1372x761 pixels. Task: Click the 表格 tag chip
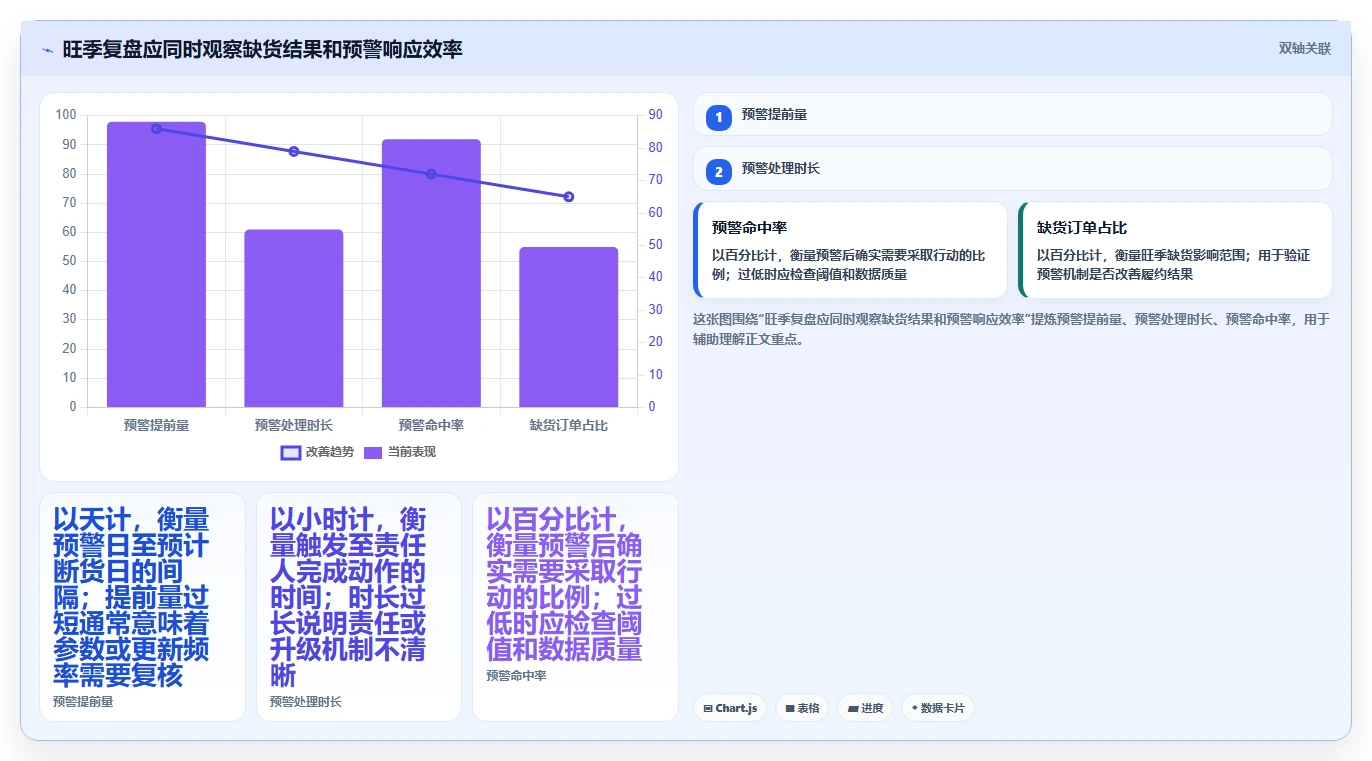click(x=802, y=708)
